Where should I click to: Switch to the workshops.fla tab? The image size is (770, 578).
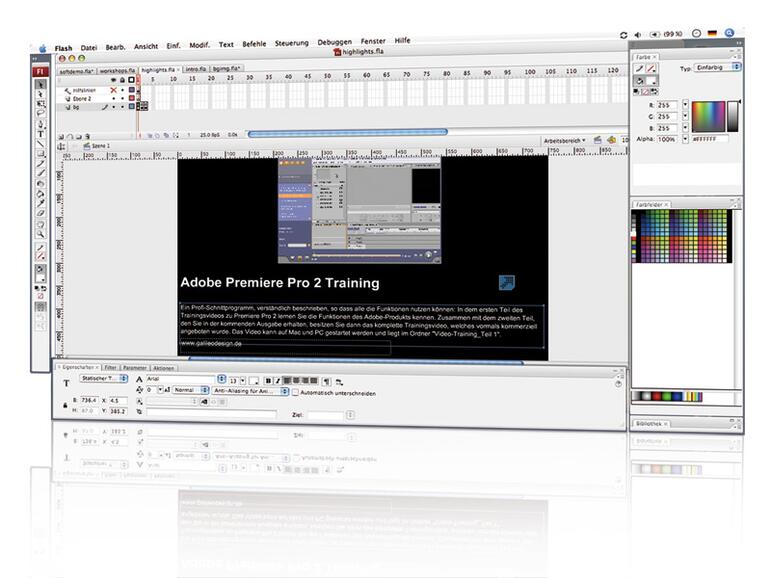(117, 71)
